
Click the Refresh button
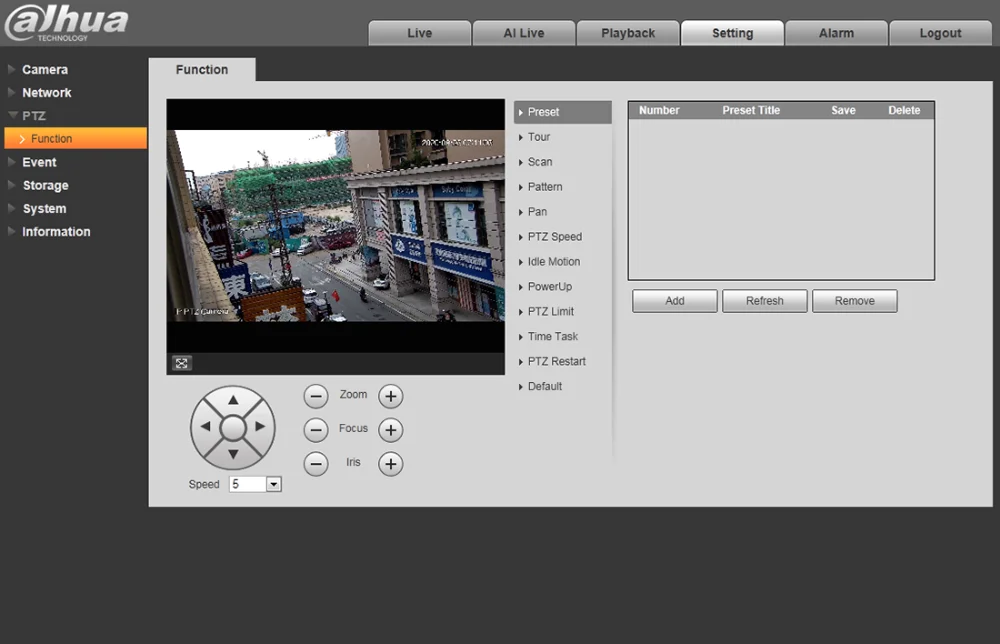(x=765, y=301)
